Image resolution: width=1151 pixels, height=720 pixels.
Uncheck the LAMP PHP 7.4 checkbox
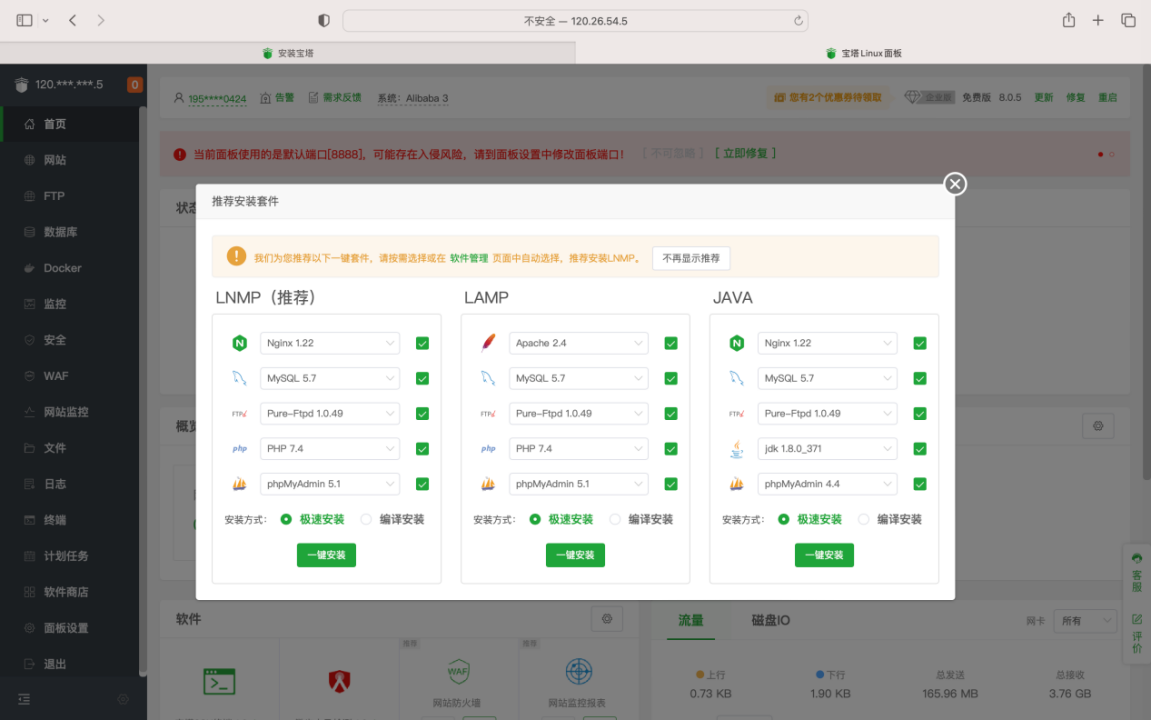(671, 448)
